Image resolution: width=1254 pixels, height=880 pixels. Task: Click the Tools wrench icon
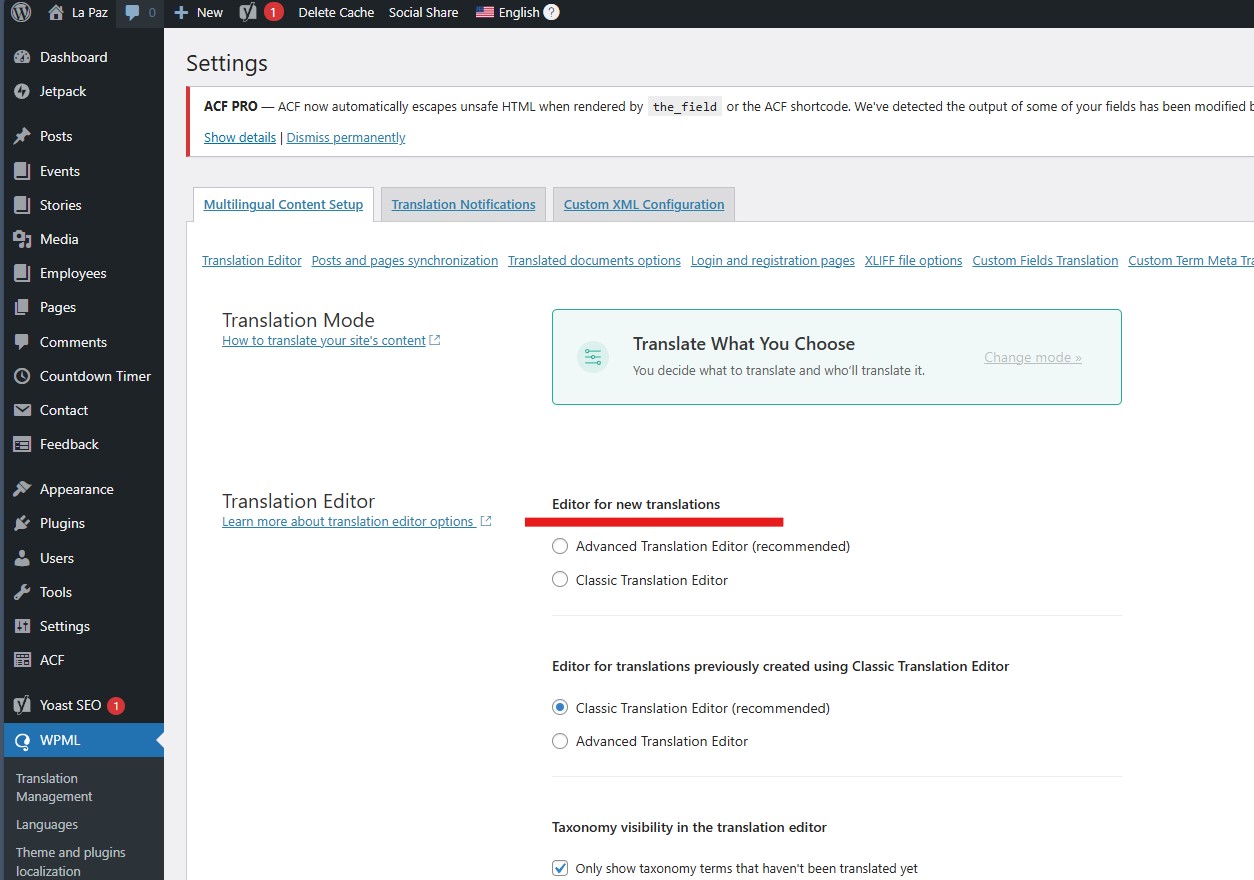point(22,593)
